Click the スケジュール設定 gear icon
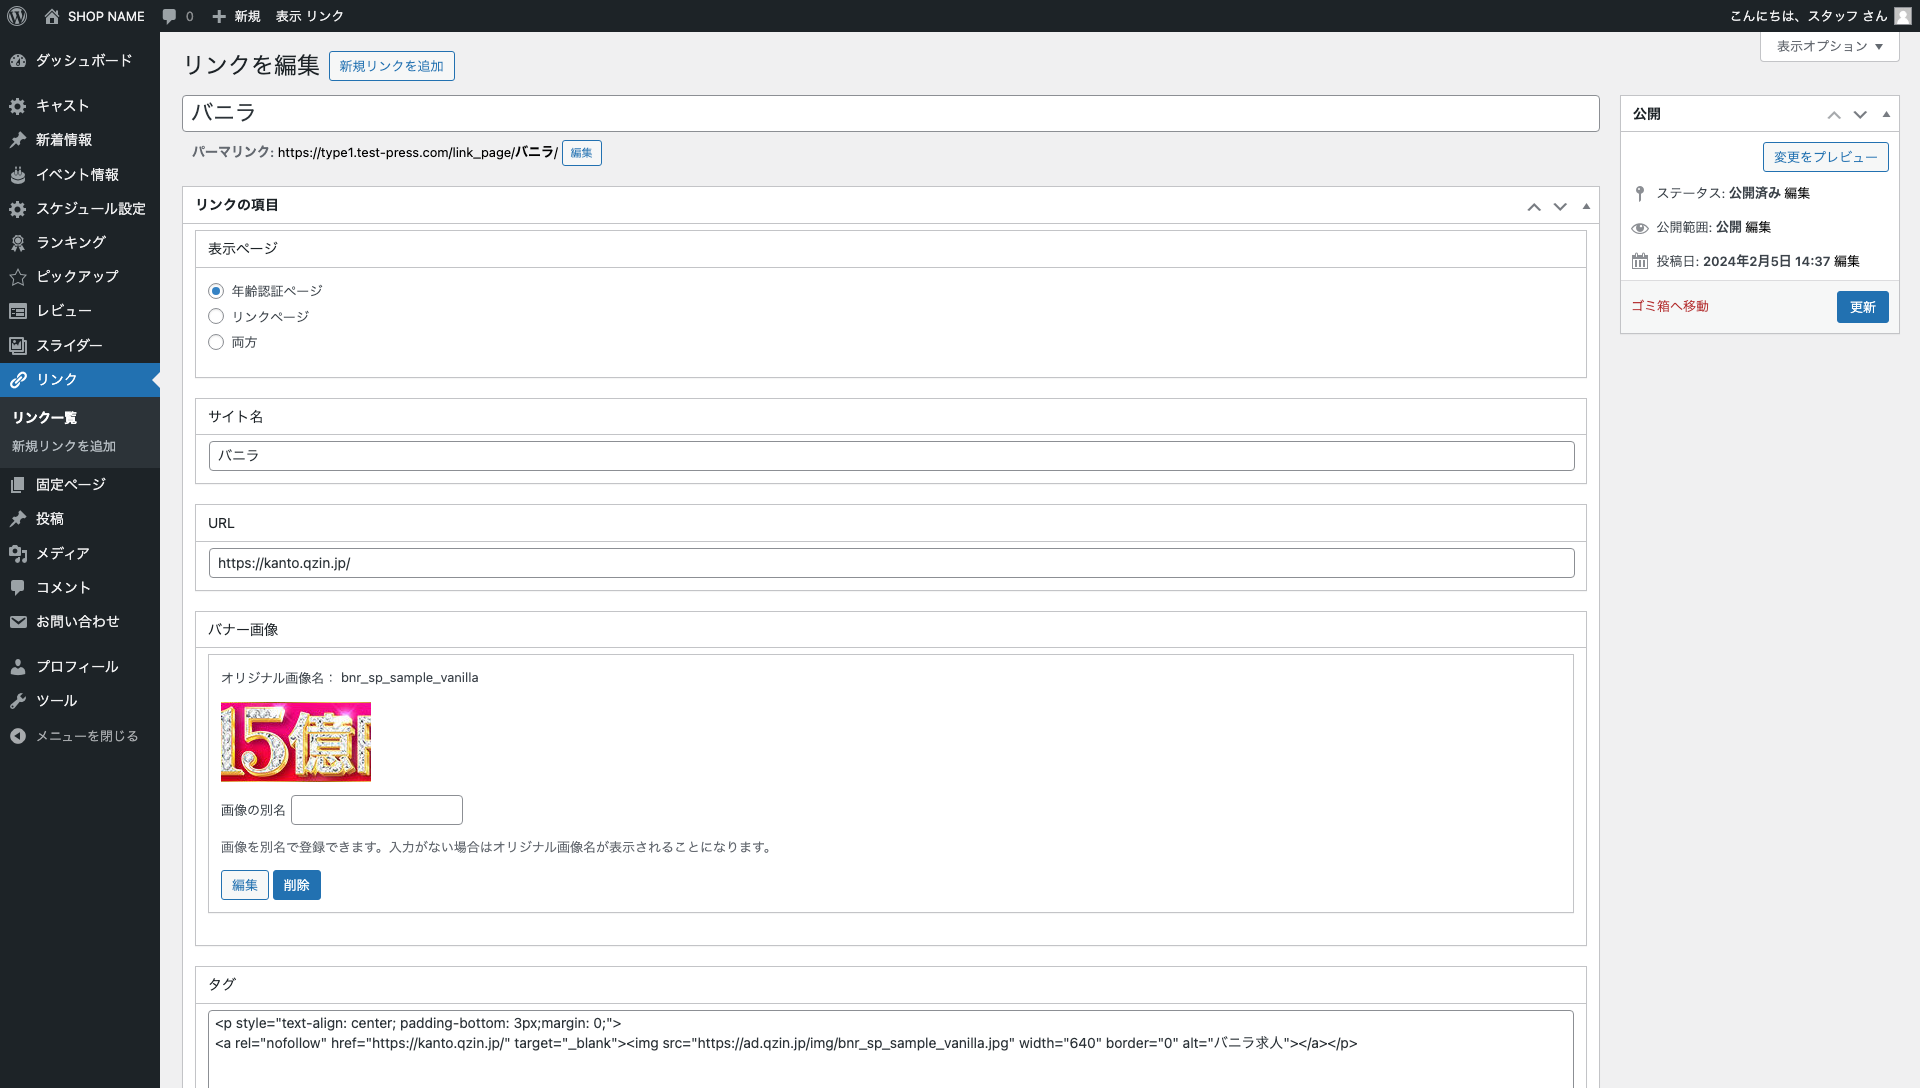 coord(18,209)
